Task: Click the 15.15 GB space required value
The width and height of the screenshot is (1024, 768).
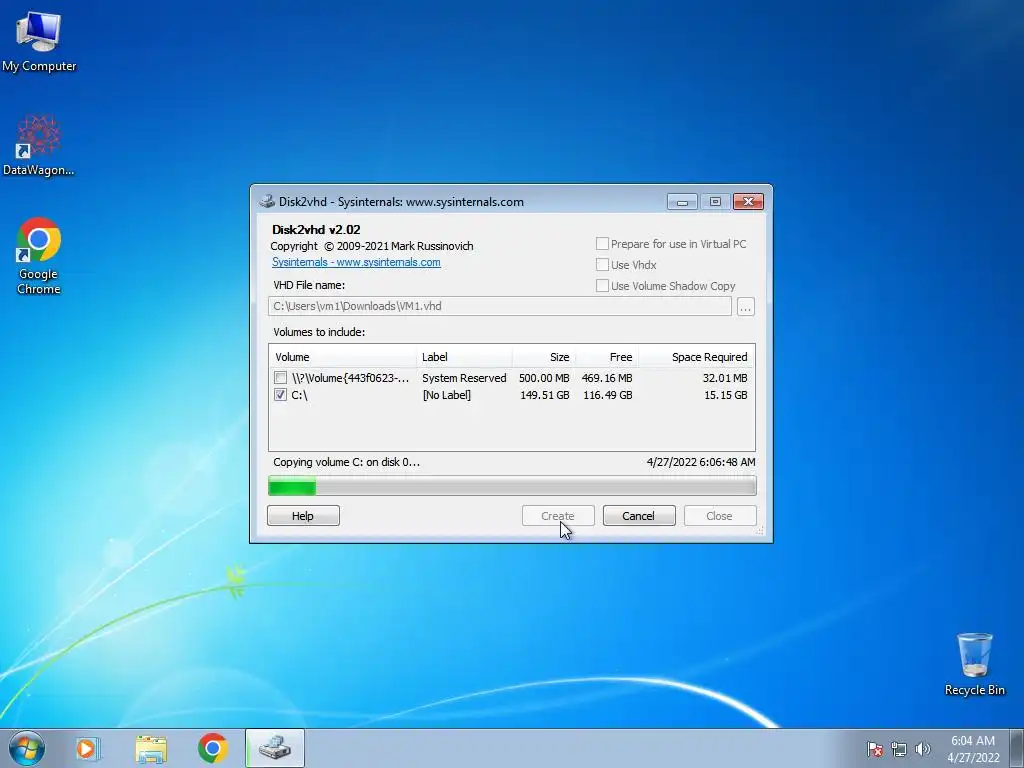Action: click(x=726, y=395)
